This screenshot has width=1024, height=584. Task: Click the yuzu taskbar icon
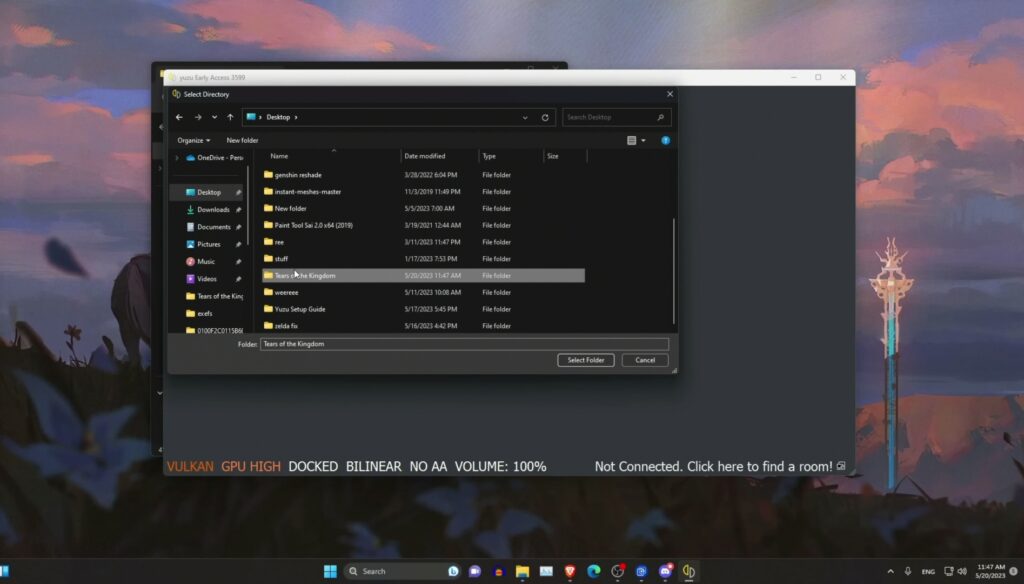(689, 572)
